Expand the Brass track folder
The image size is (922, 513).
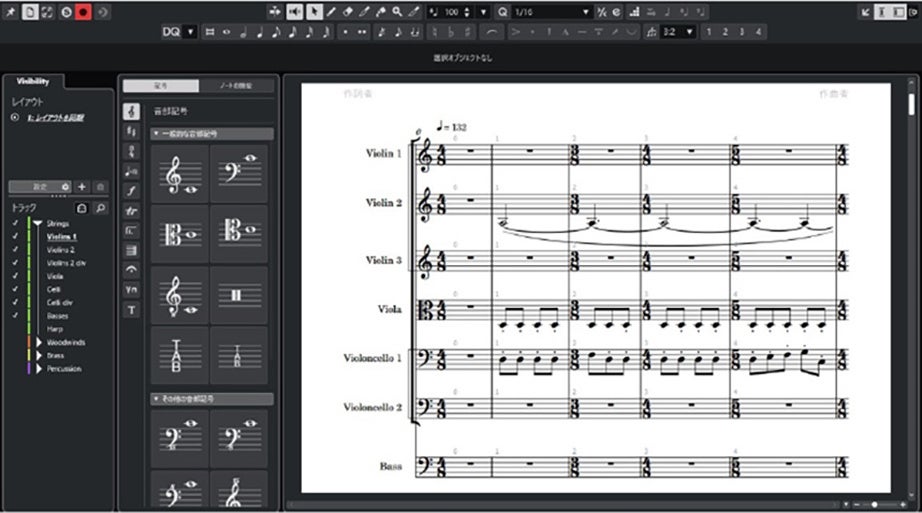coord(41,355)
